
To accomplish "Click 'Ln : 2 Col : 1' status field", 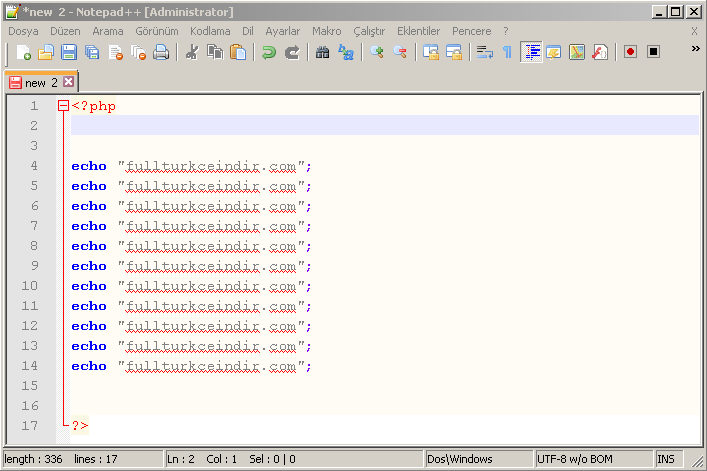I will 202,459.
